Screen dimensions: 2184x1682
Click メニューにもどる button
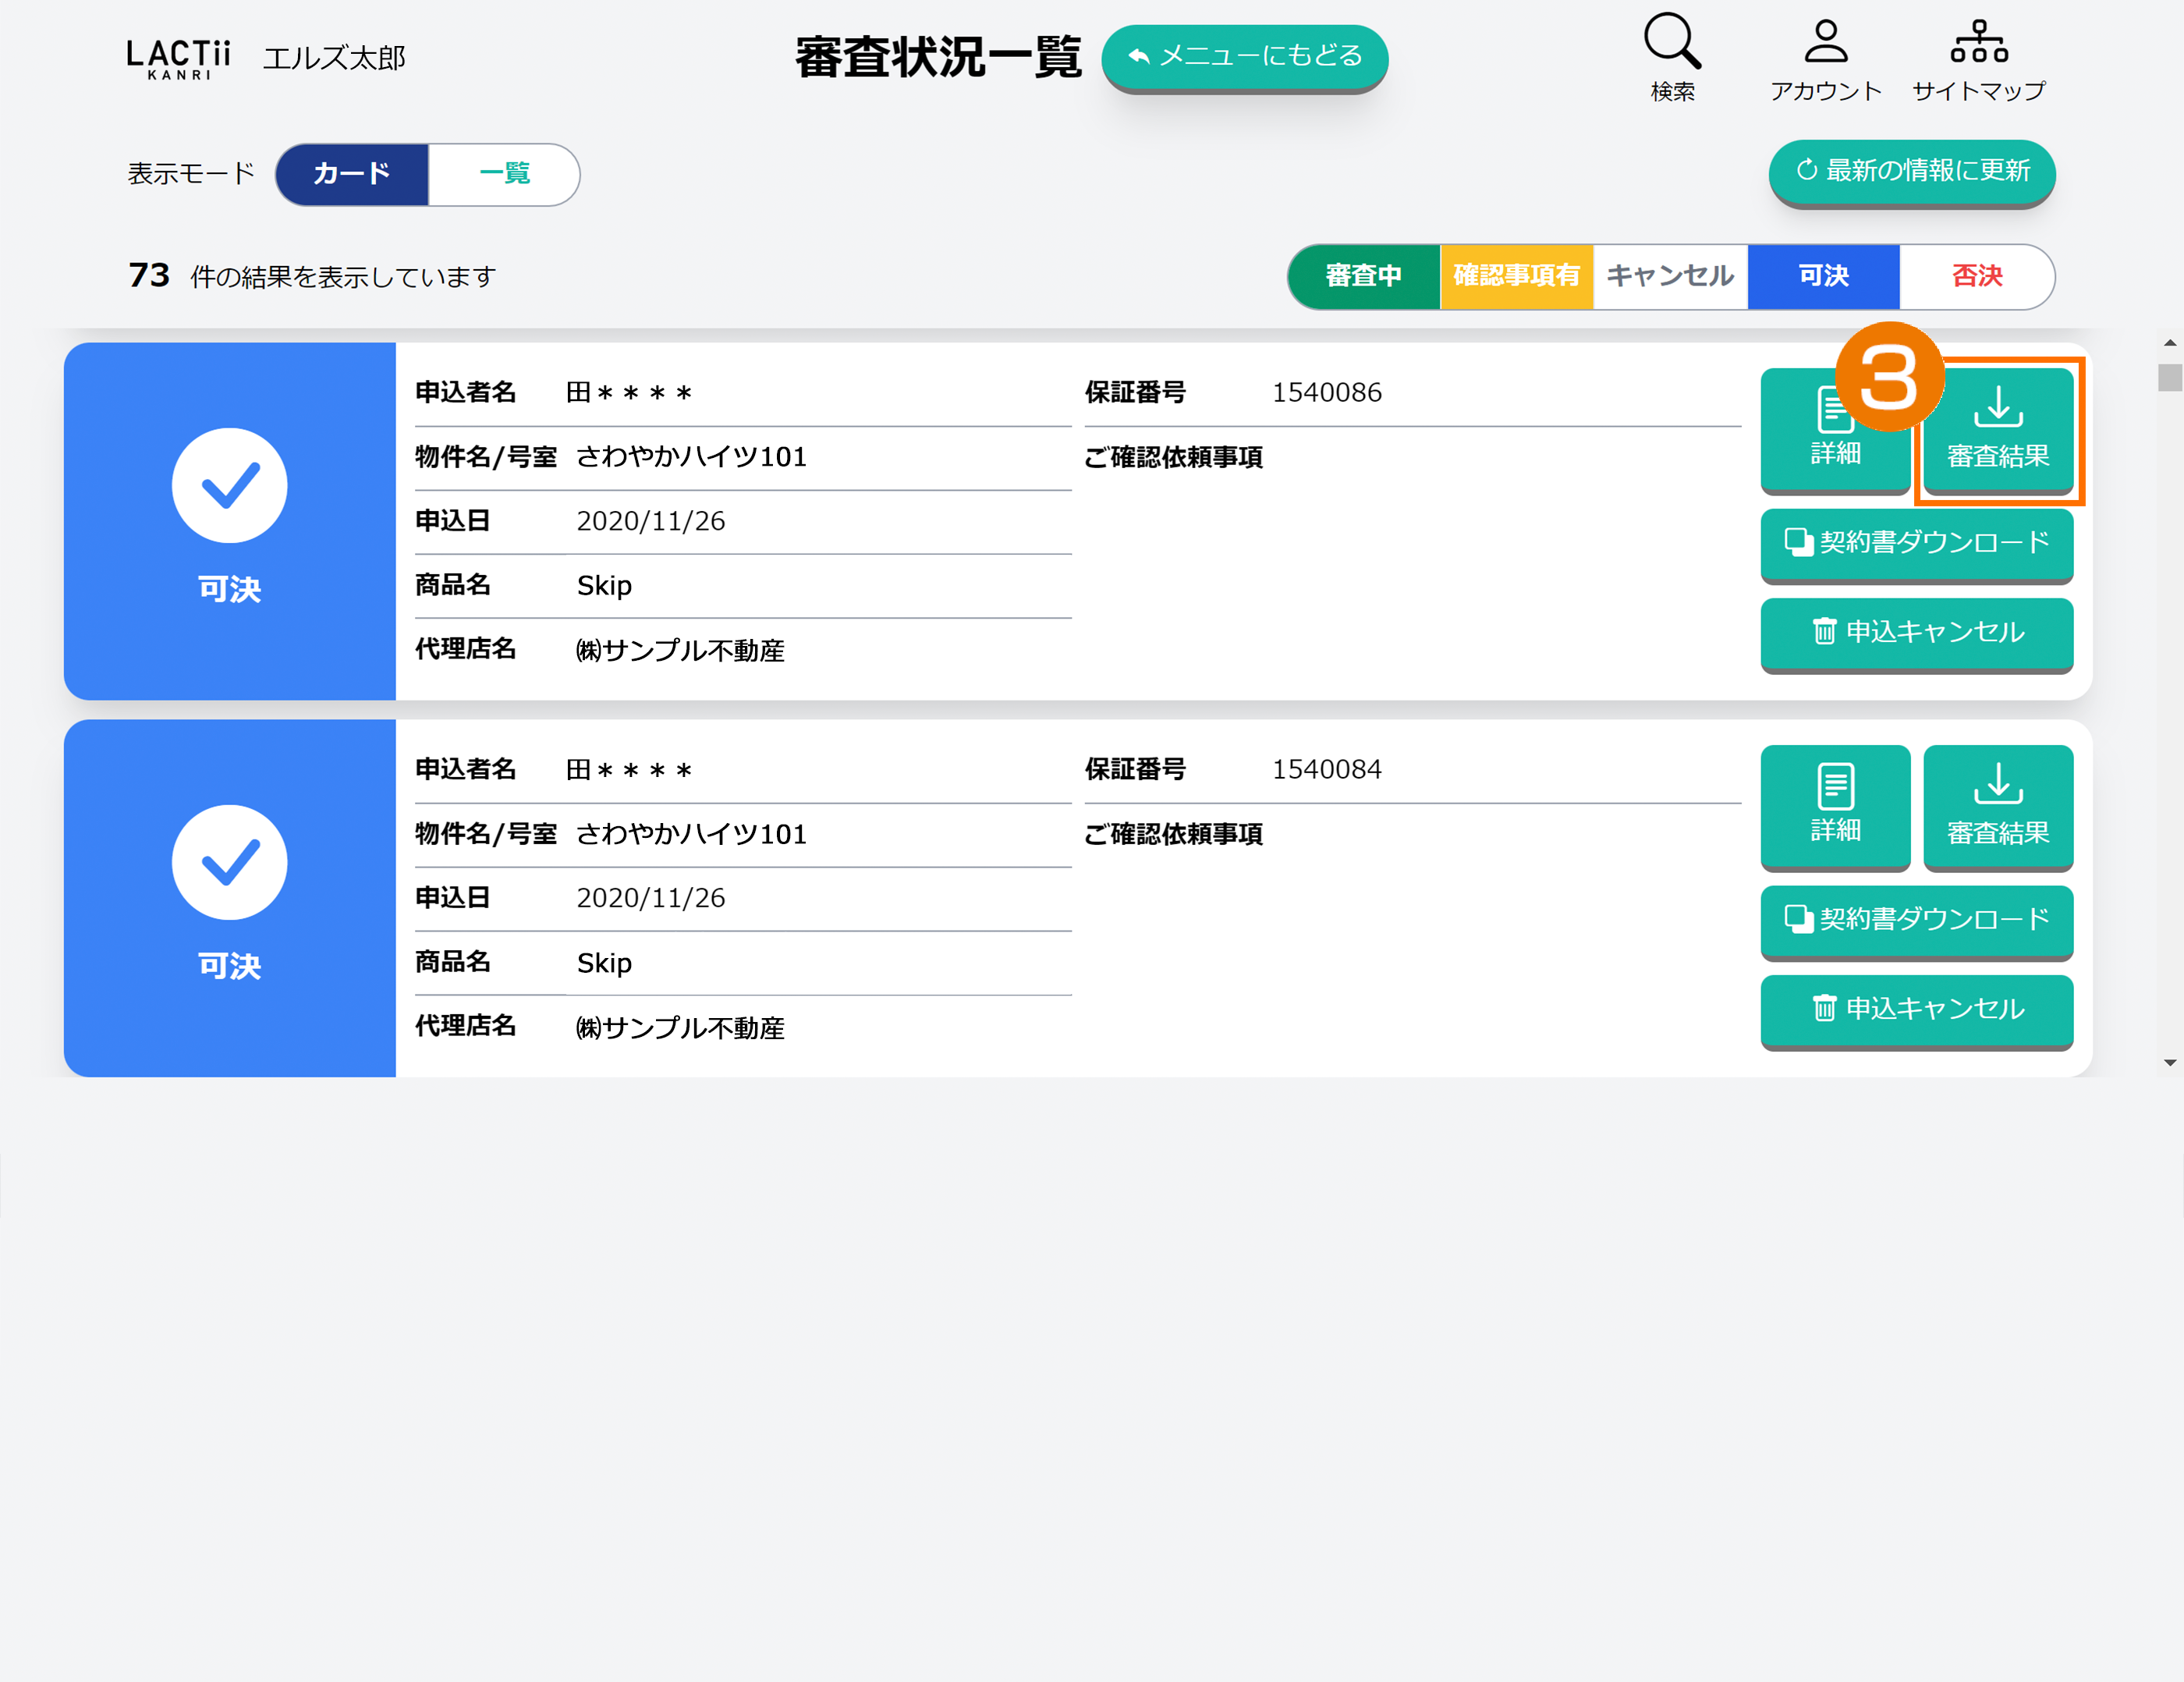[1244, 56]
